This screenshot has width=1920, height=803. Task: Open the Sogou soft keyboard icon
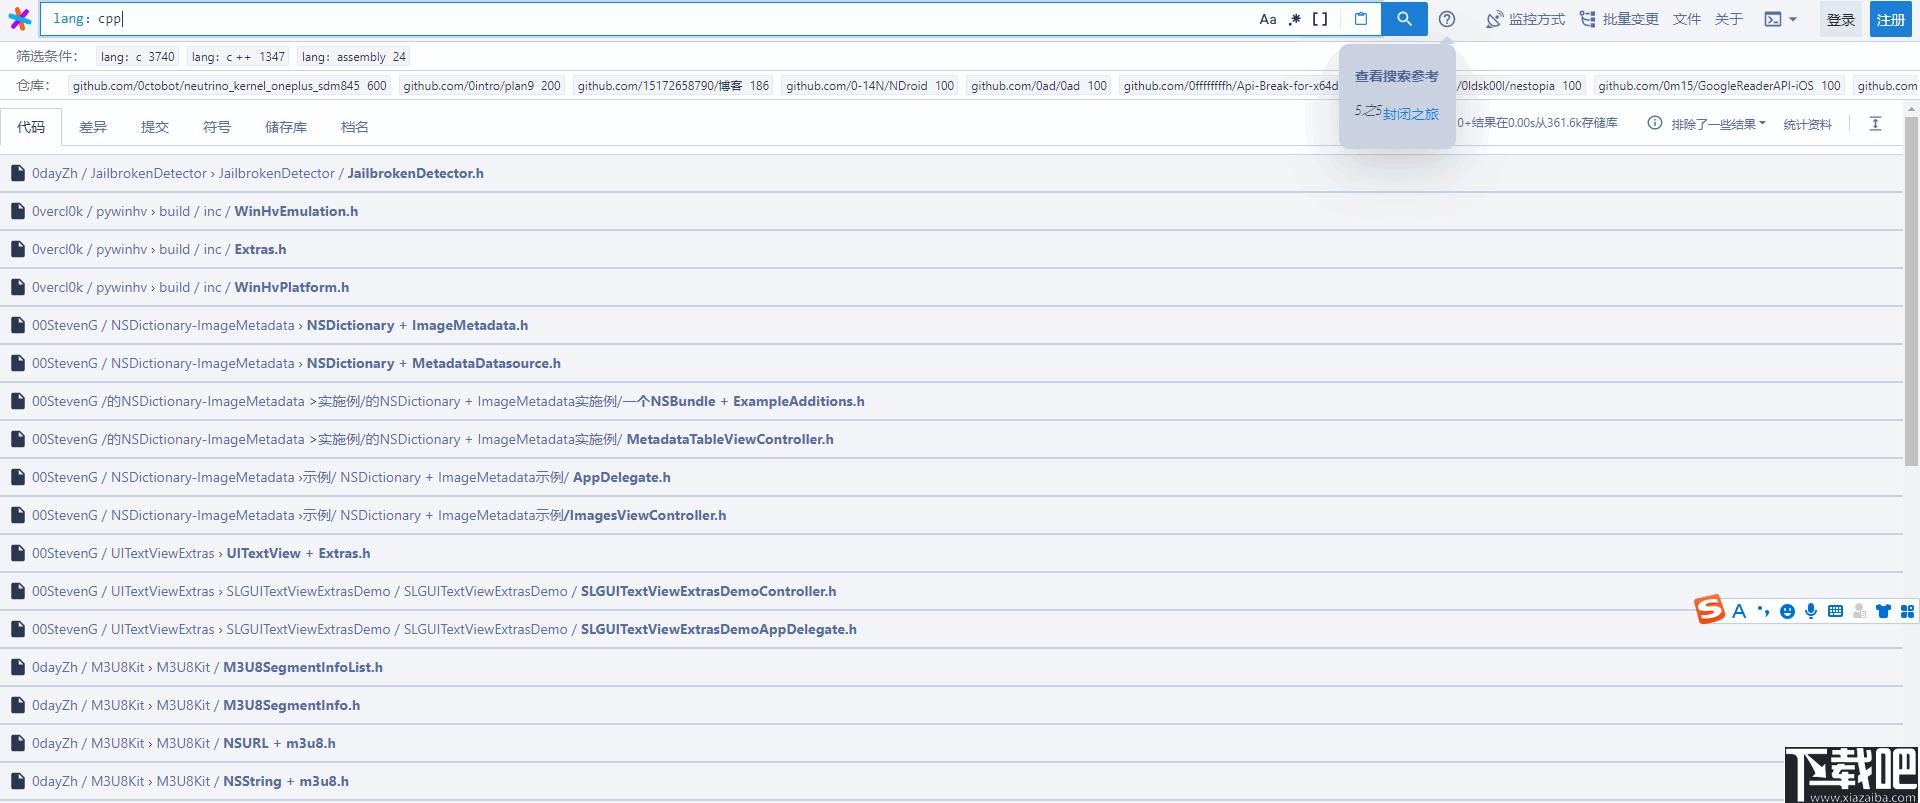(x=1835, y=611)
